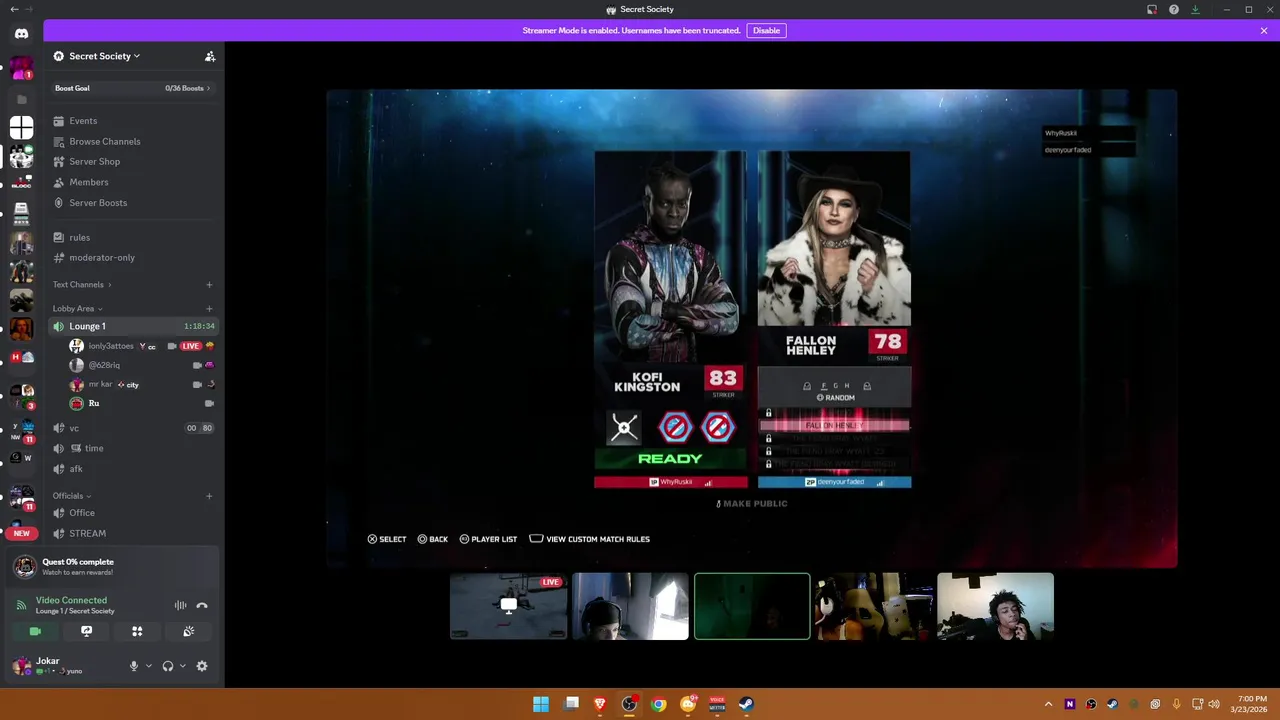Open Secret Society server dropdown menu
Image resolution: width=1280 pixels, height=720 pixels.
click(x=104, y=56)
